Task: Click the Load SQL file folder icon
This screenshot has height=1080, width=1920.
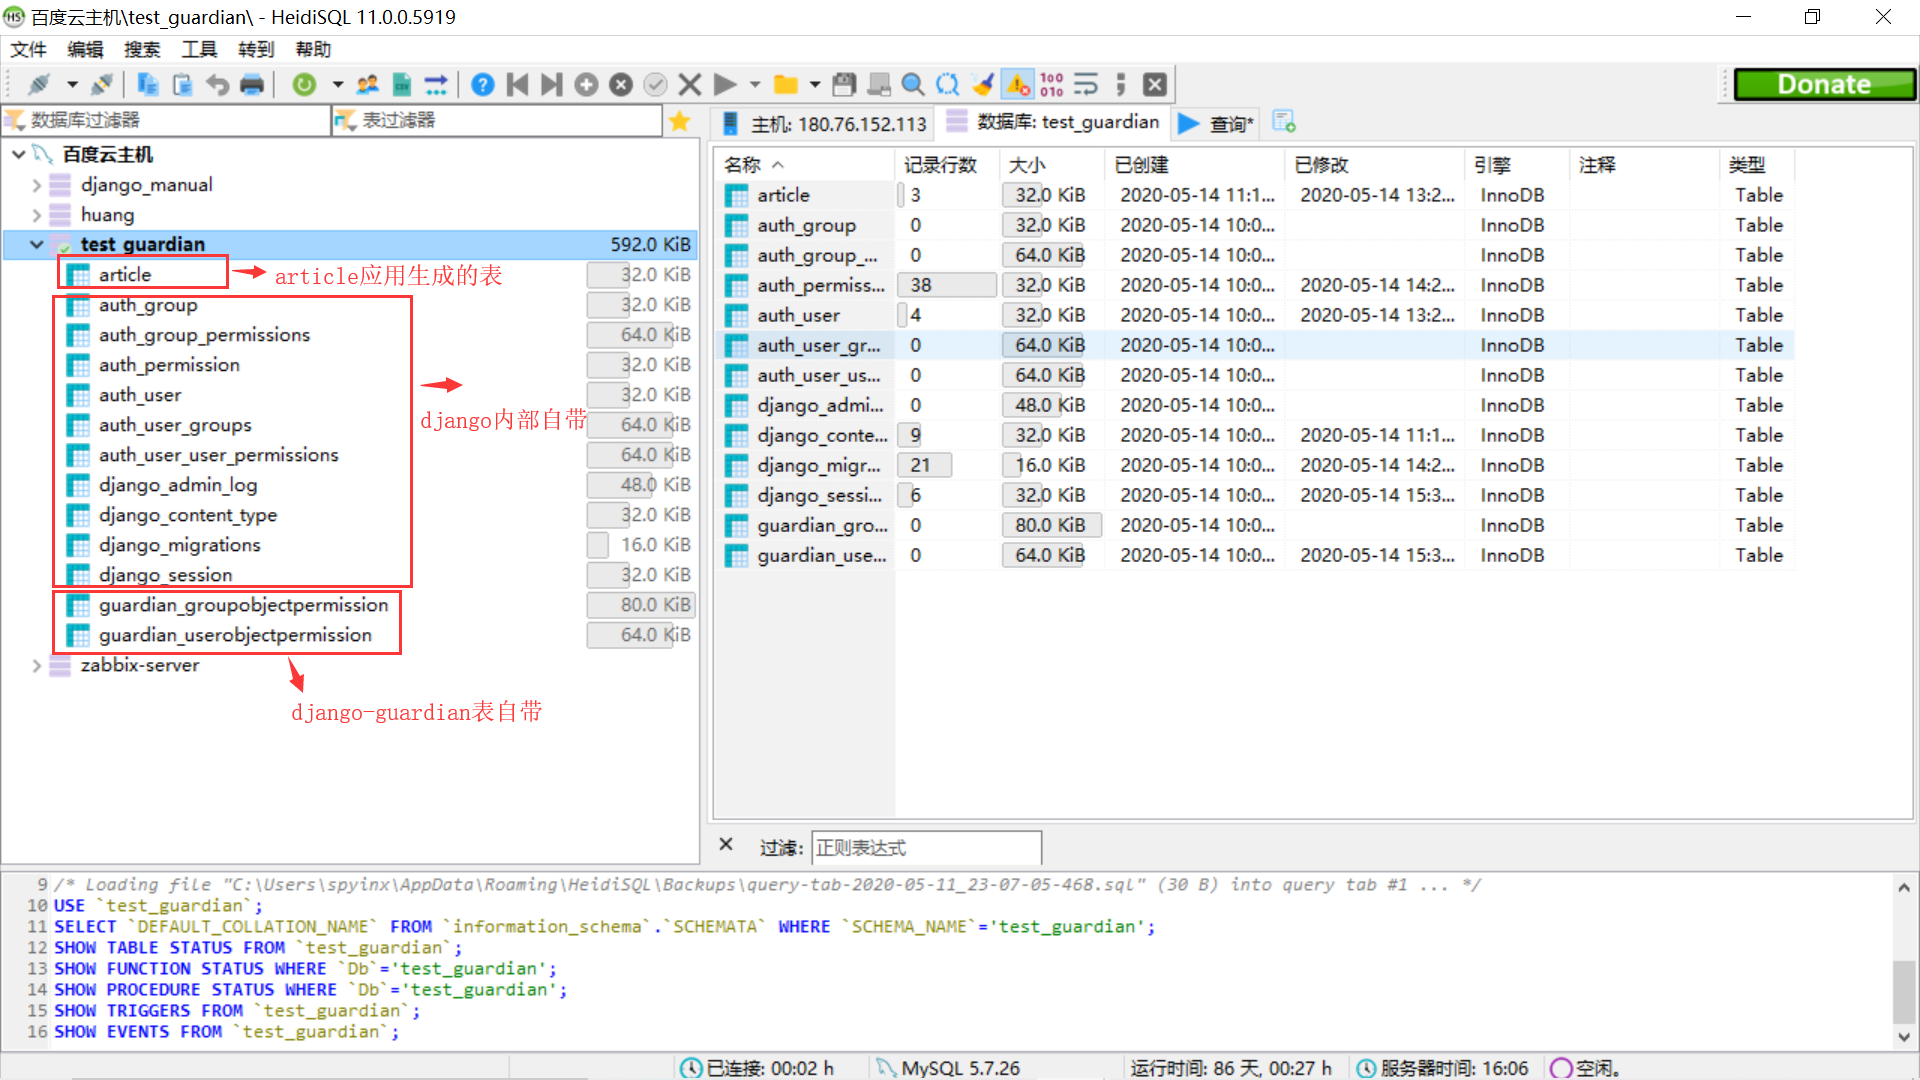Action: (x=786, y=85)
